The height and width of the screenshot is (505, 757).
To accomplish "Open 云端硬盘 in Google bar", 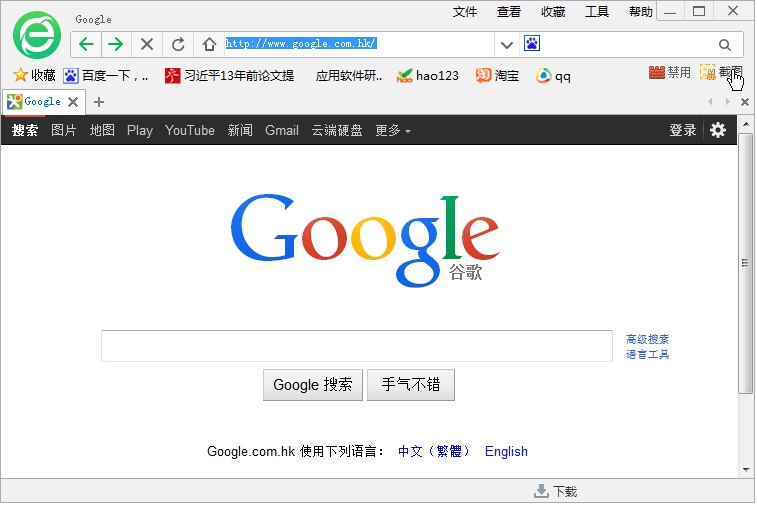I will click(337, 130).
